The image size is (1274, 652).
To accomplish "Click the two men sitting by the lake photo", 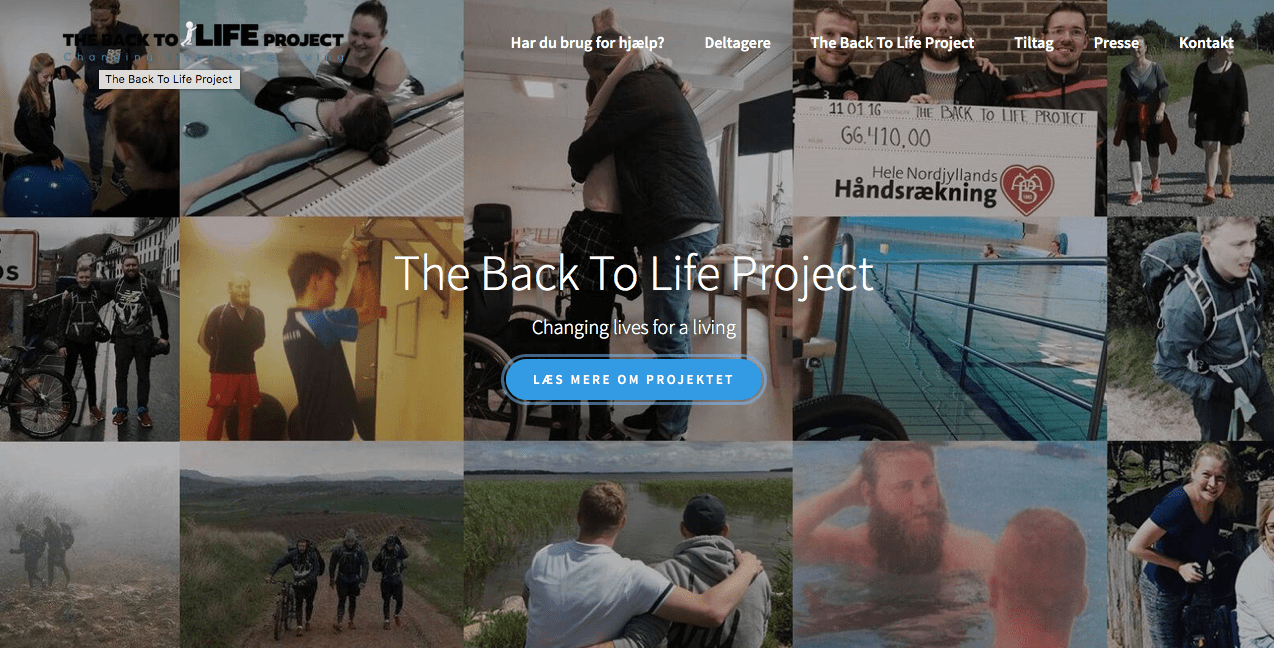I will pyautogui.click(x=628, y=546).
